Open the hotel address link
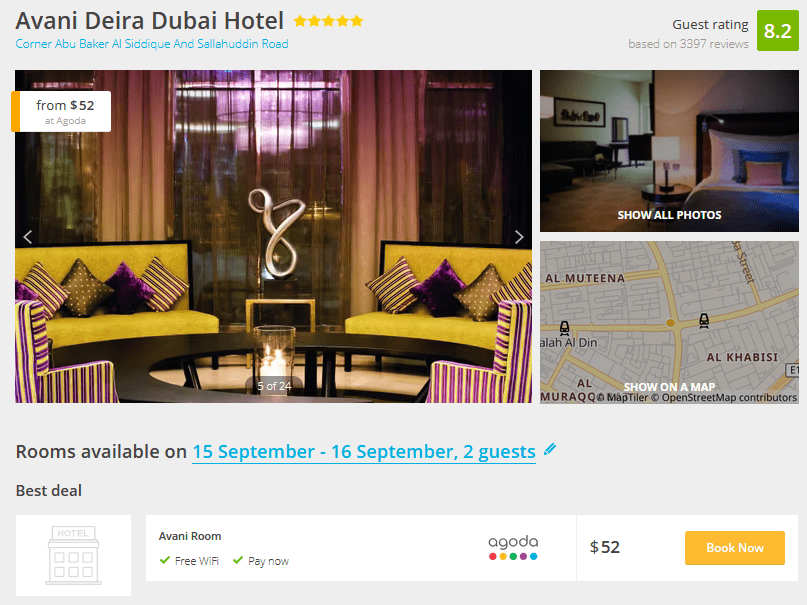This screenshot has width=807, height=605. click(152, 44)
